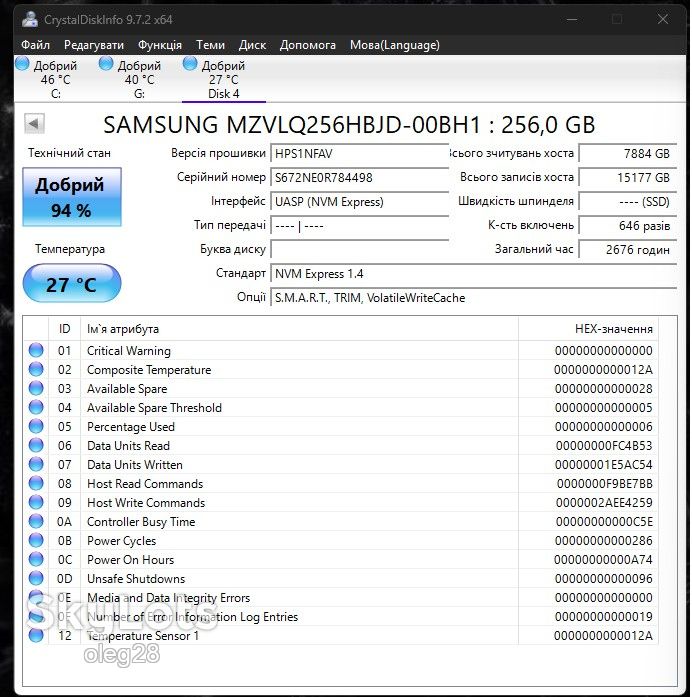This screenshot has height=697, width=692.
Task: Click status orb for Temperature Sensor 1 row
Action: 36,635
